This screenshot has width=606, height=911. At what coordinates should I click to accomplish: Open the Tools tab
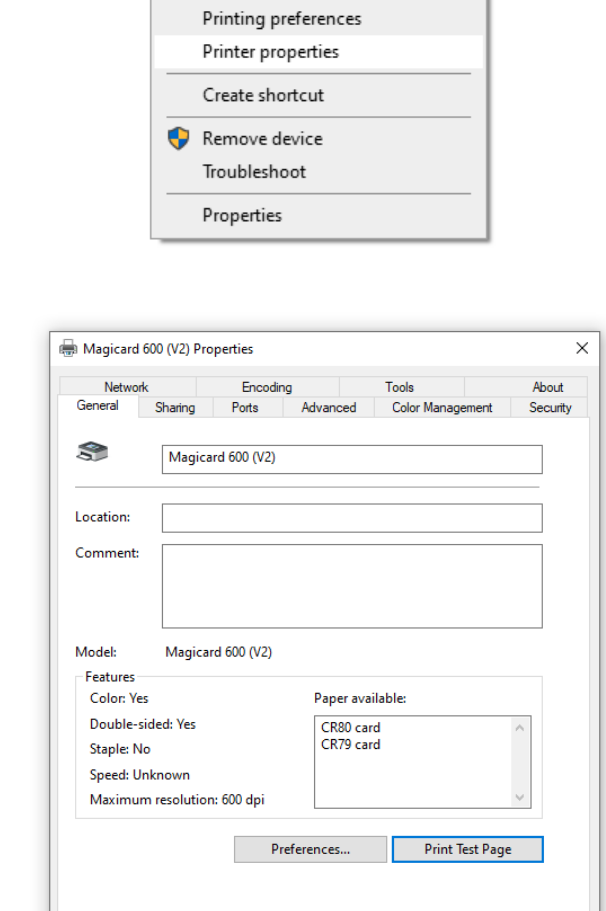pos(400,387)
